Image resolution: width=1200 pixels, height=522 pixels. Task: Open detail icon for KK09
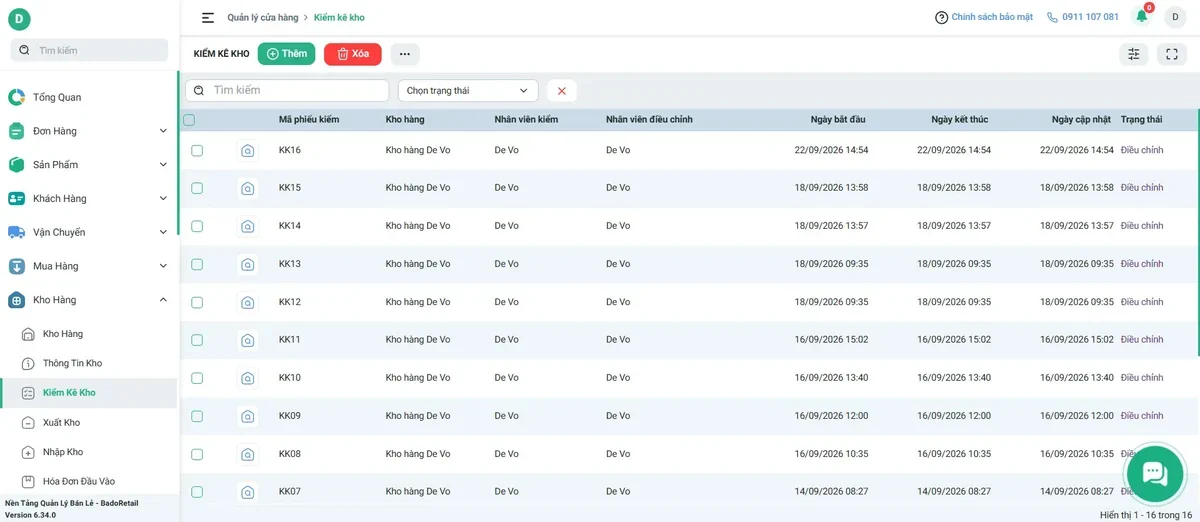(x=247, y=416)
